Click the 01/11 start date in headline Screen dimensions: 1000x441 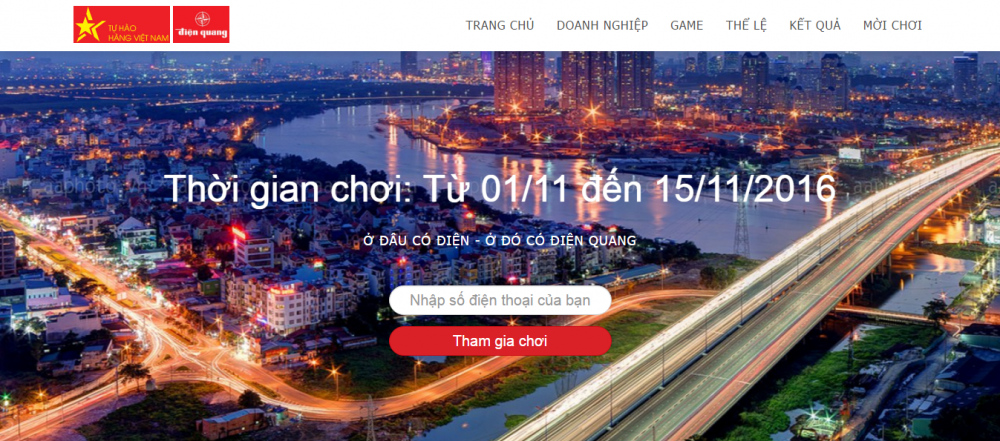(x=521, y=188)
